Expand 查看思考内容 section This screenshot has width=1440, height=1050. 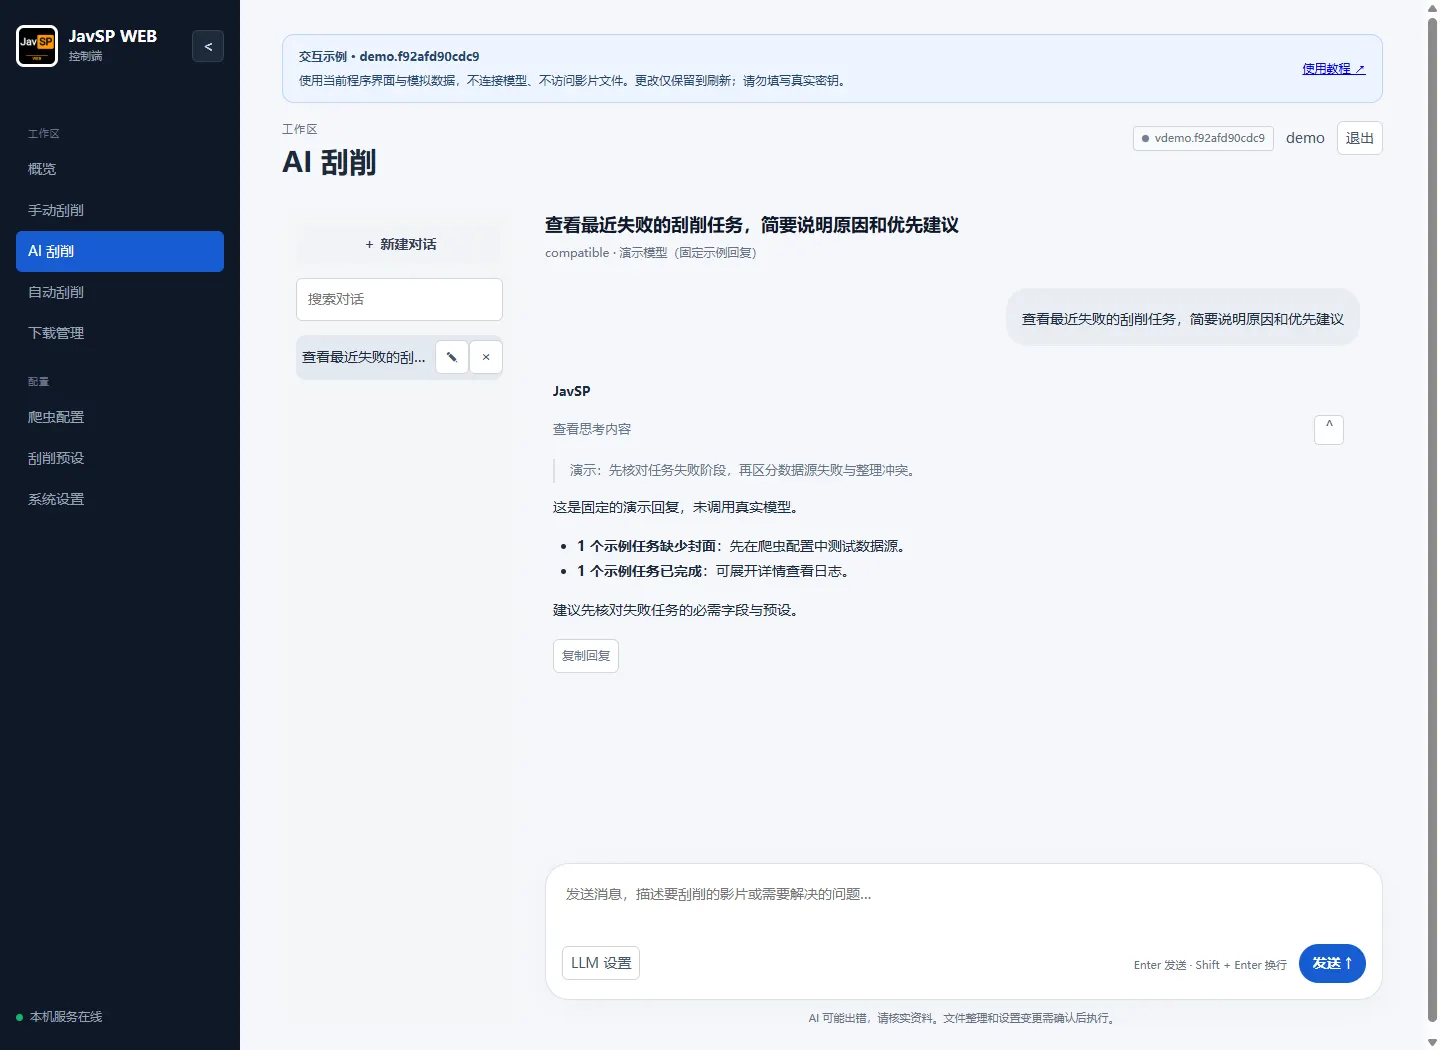tap(592, 429)
